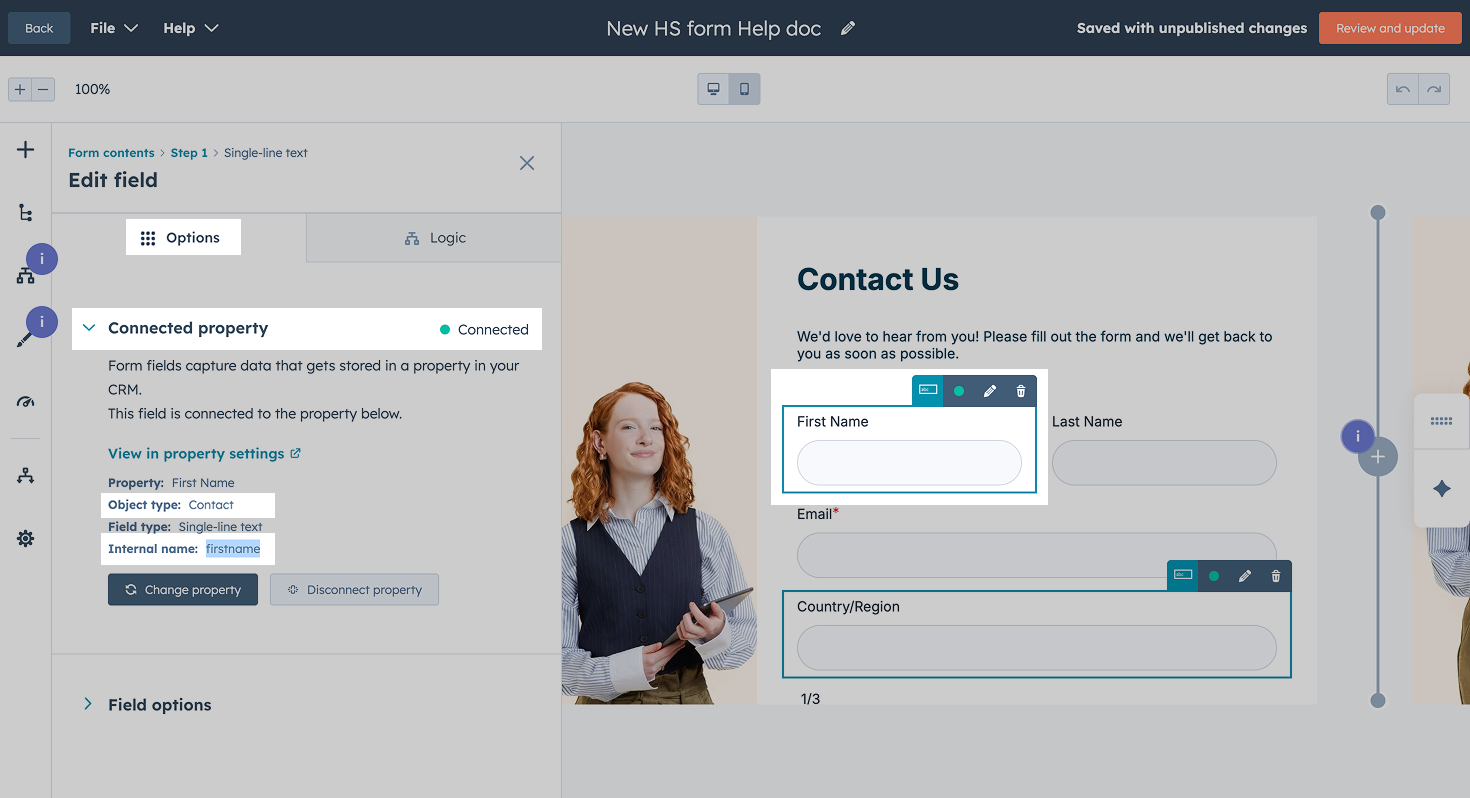Switch preview to desktop view toggle
1470x798 pixels.
point(713,89)
